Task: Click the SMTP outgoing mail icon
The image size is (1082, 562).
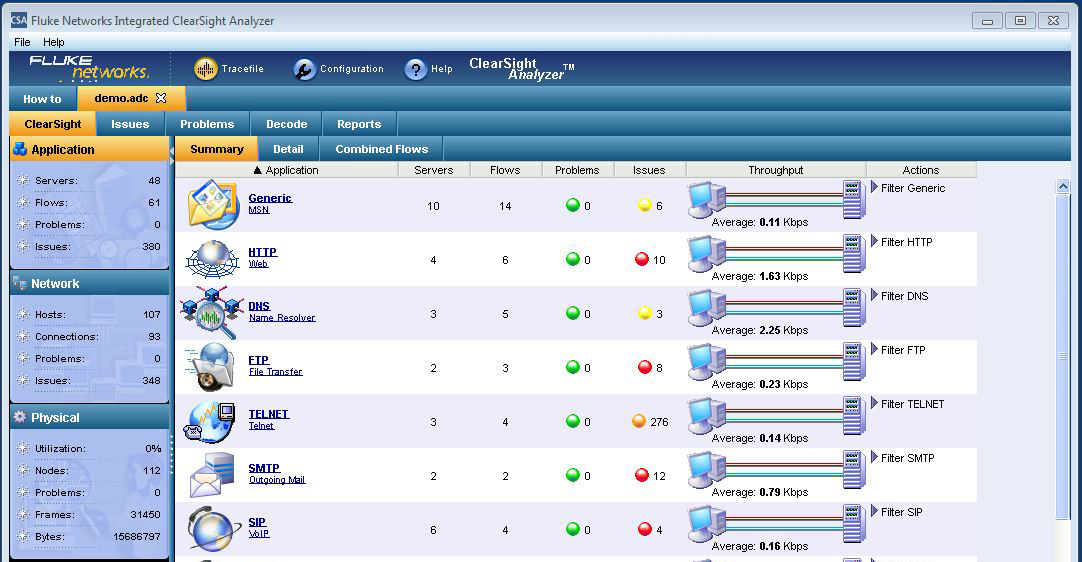Action: [x=213, y=474]
